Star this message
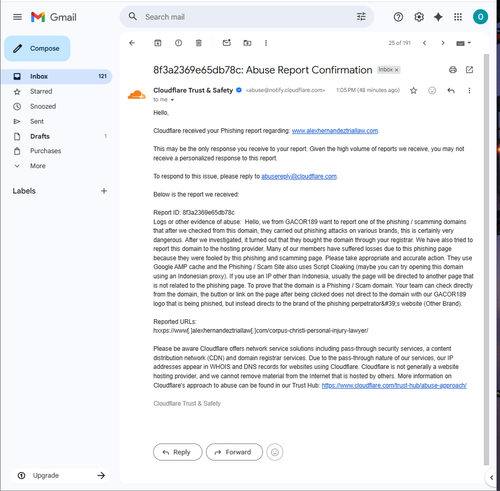Screen dimensions: 500x491 [x=413, y=90]
